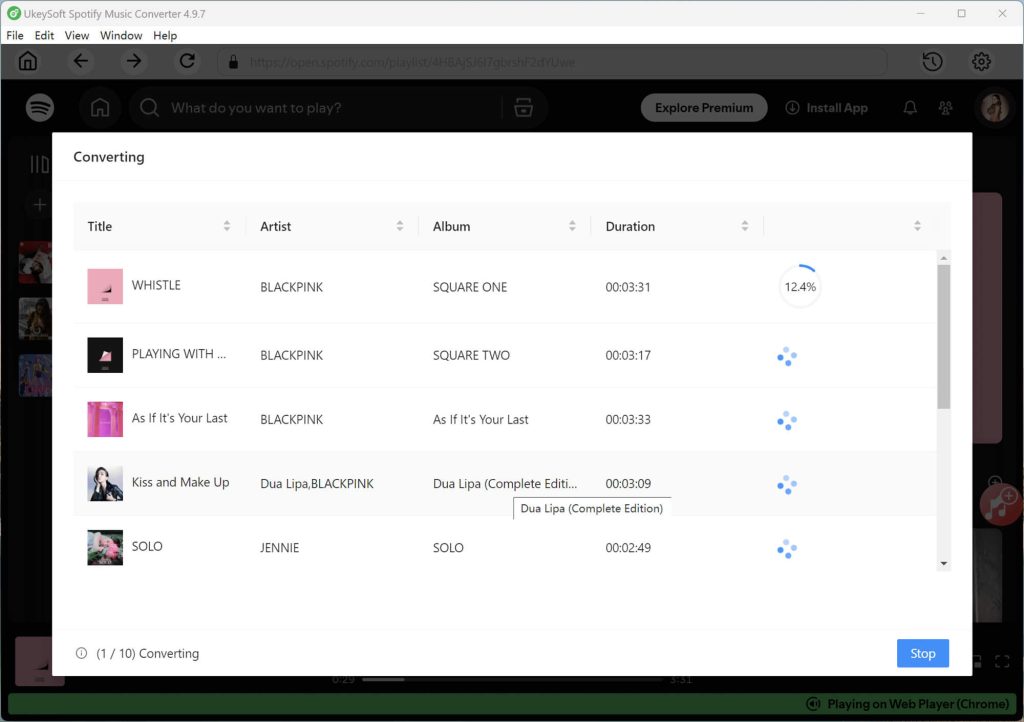Click the Stop button to halt conversion
This screenshot has height=722, width=1024.
point(922,653)
